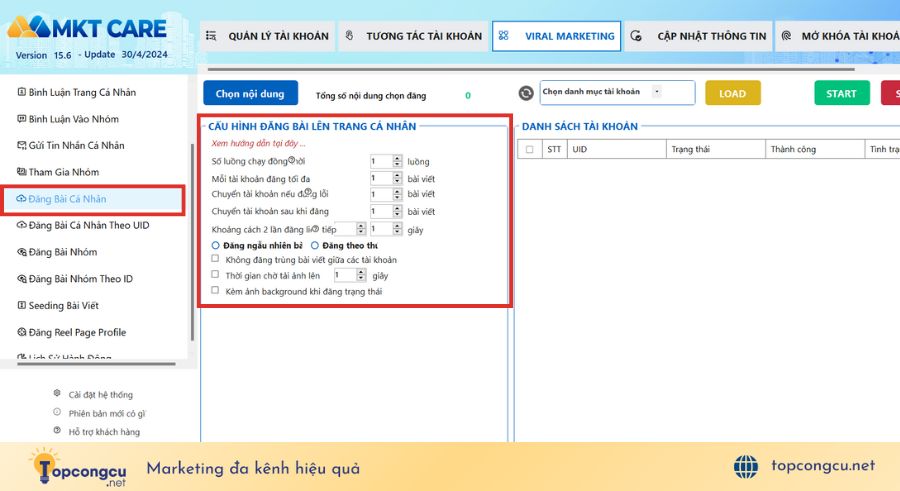
Task: Click the Bình Luận Trang Cá Nhân icon
Action: coord(21,92)
